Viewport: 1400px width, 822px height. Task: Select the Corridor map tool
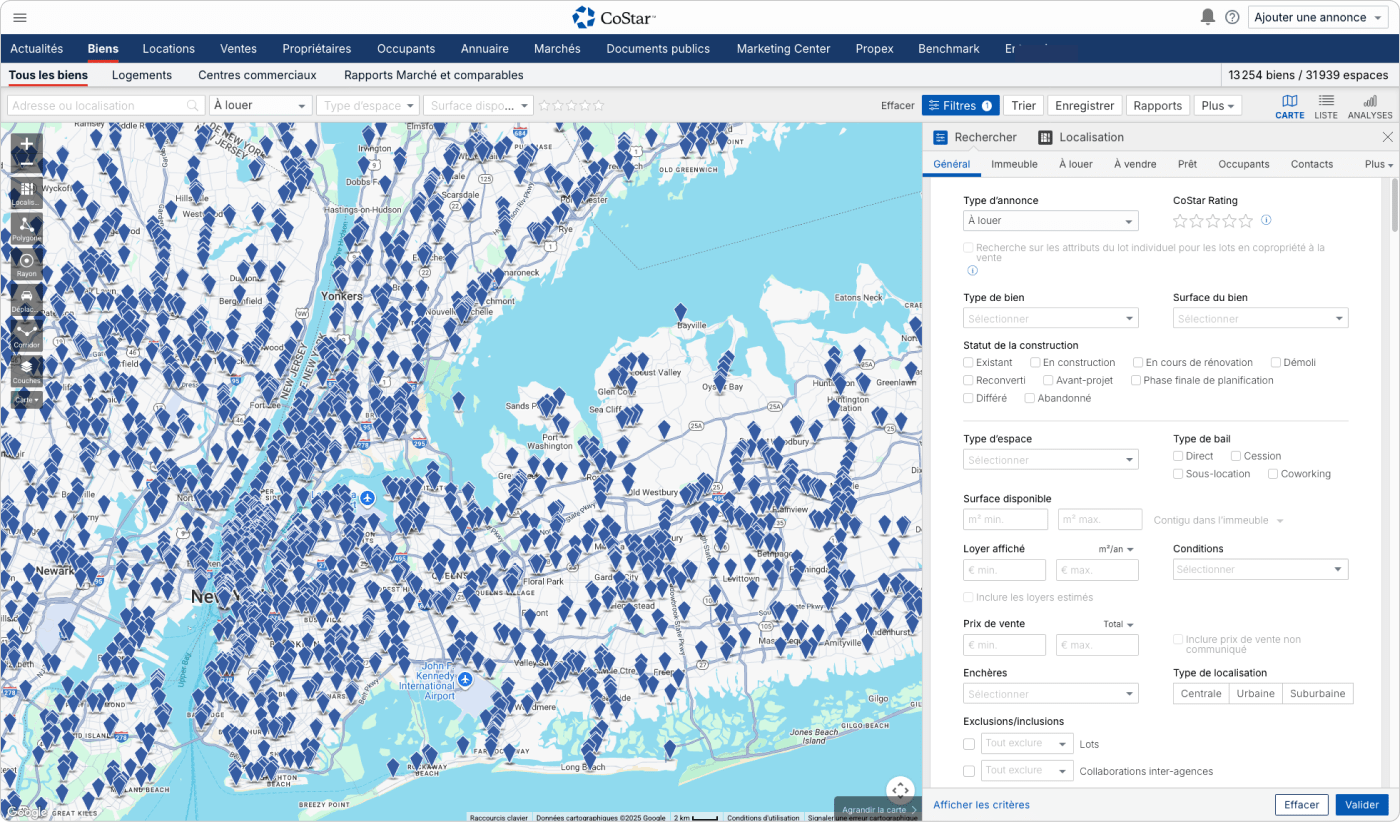tap(27, 335)
